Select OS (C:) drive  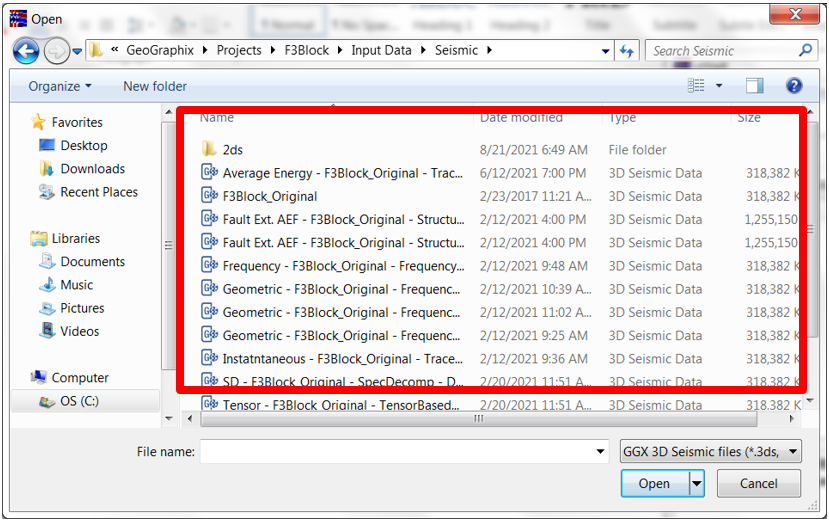85,401
